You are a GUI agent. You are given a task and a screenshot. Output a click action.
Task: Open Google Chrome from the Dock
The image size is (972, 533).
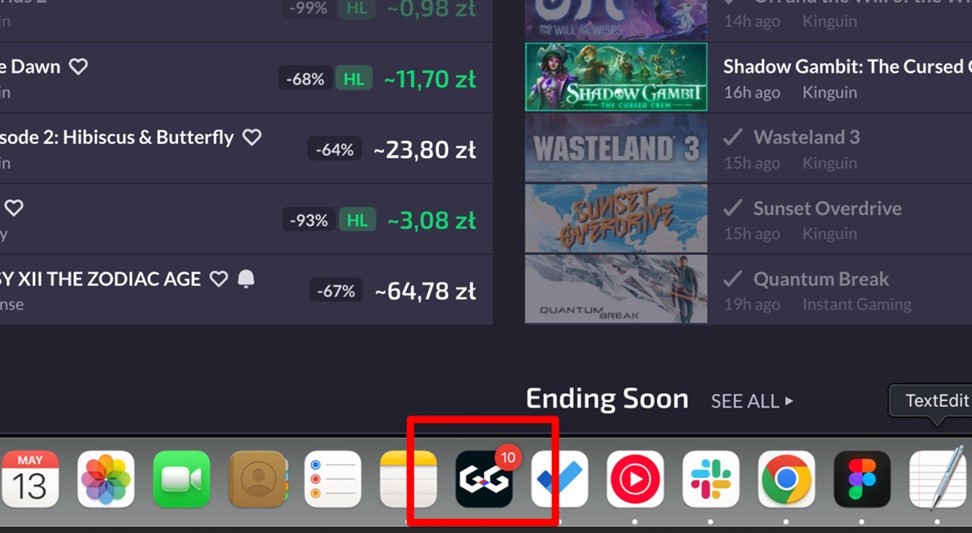point(787,479)
